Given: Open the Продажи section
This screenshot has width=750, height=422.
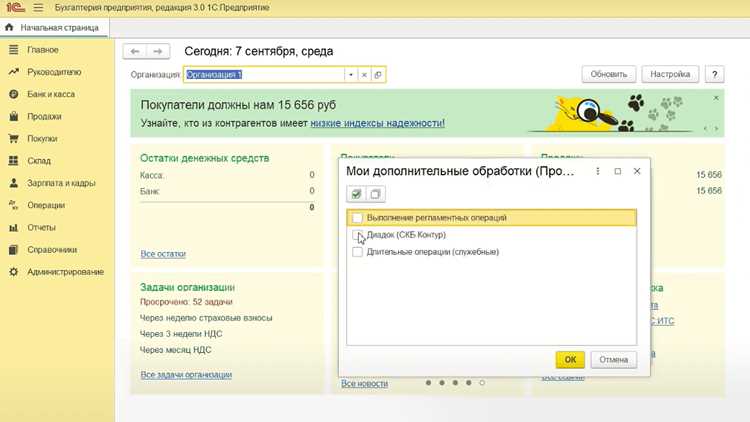Looking at the screenshot, I should click(x=44, y=116).
